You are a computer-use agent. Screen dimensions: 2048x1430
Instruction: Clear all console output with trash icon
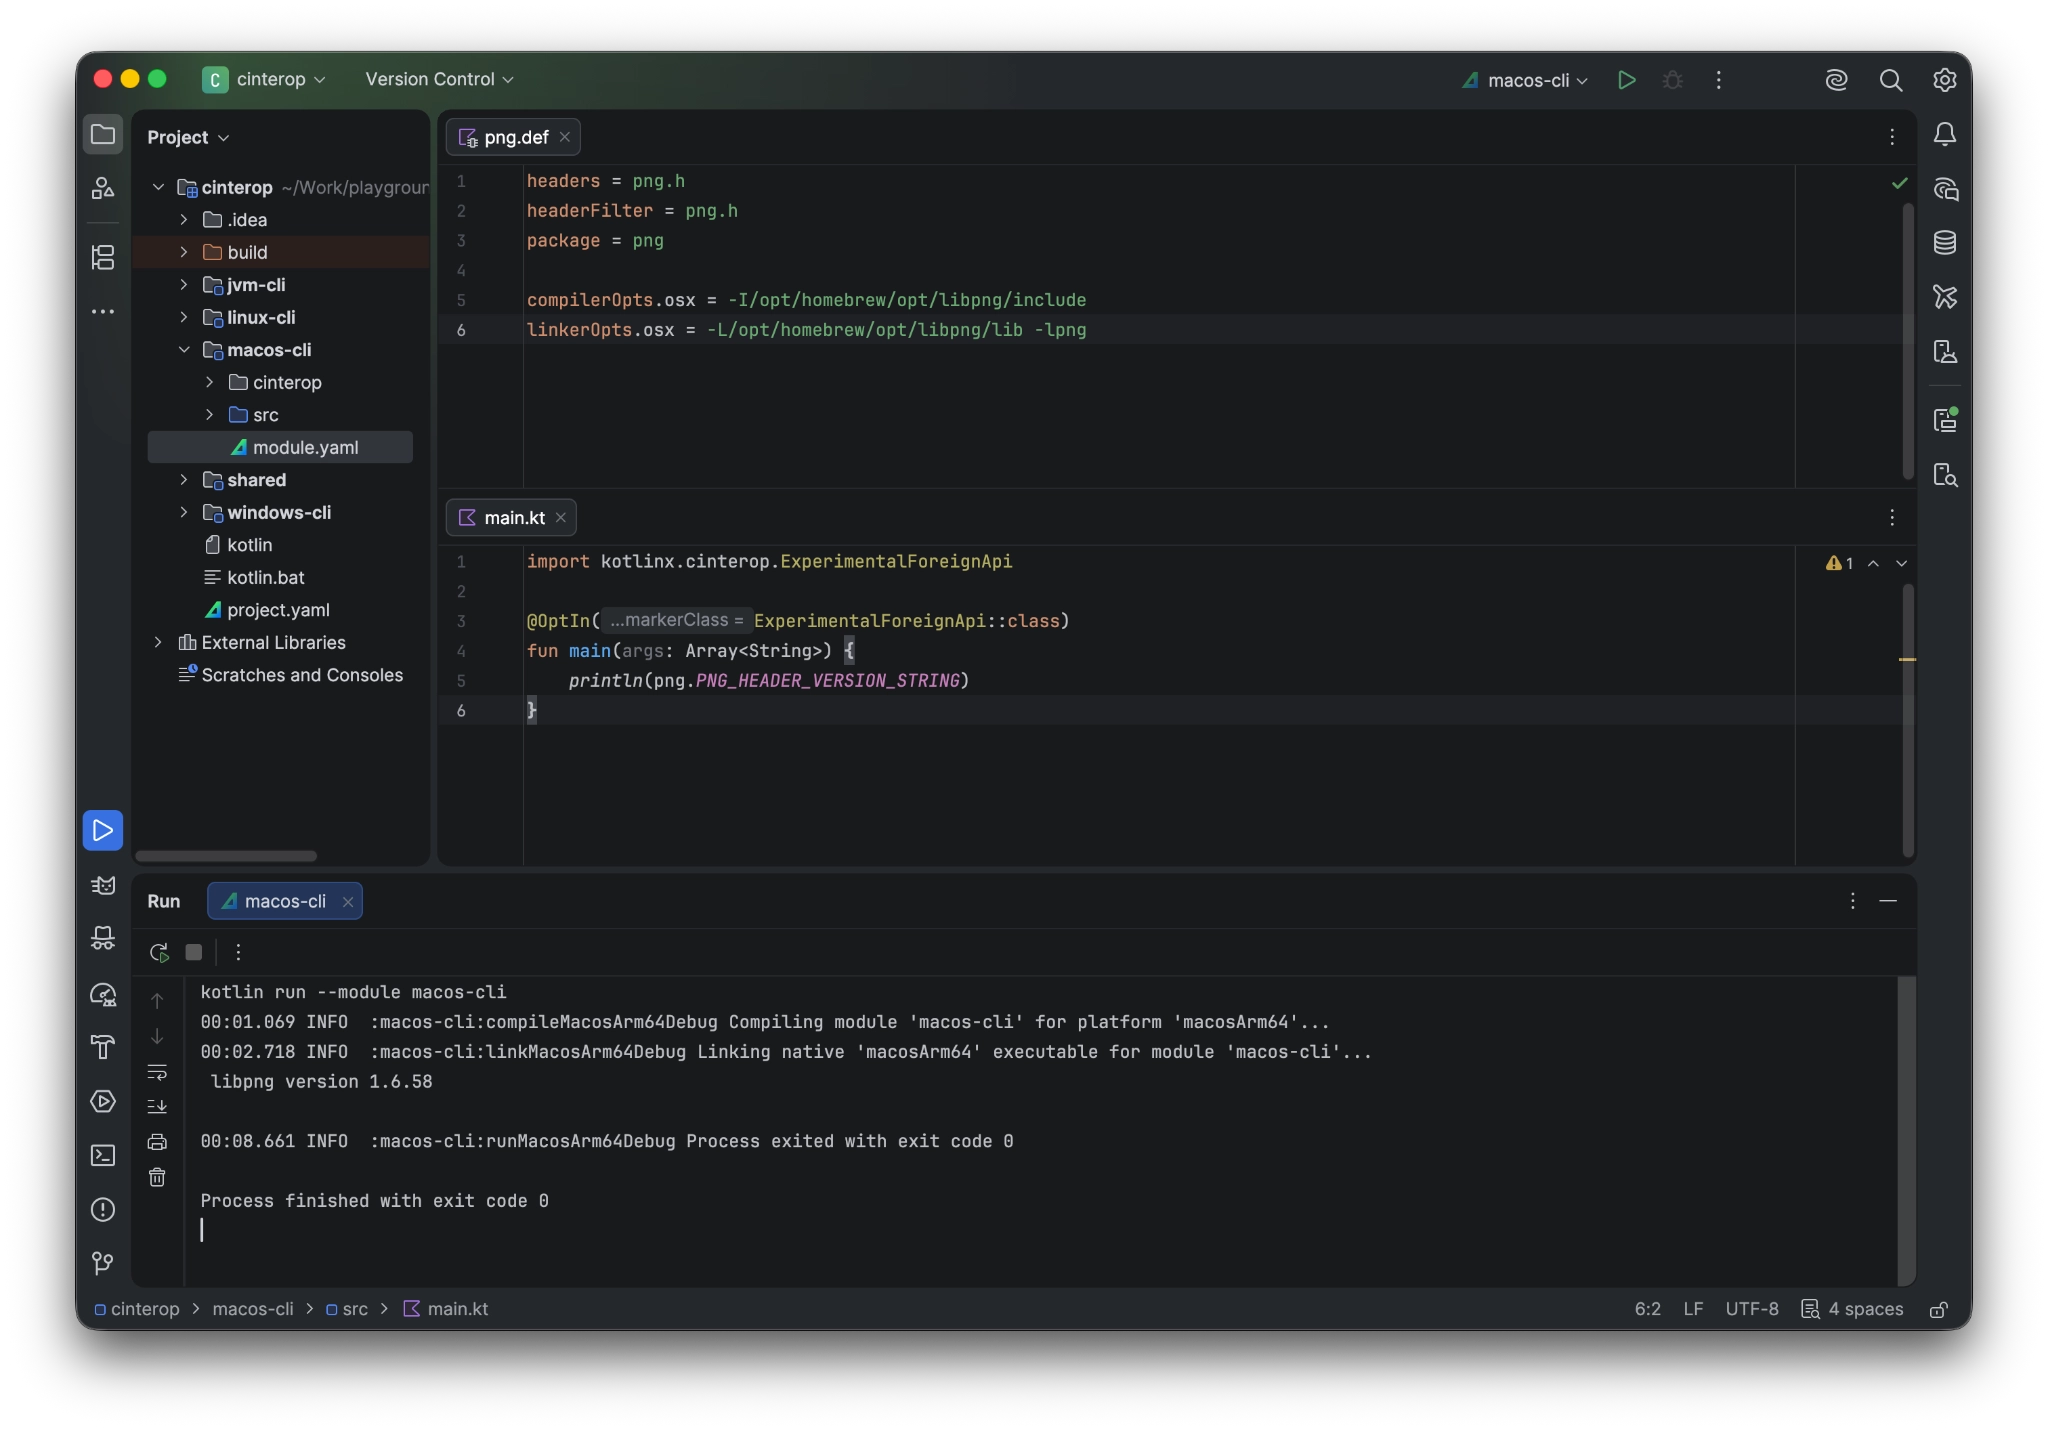pyautogui.click(x=157, y=1177)
